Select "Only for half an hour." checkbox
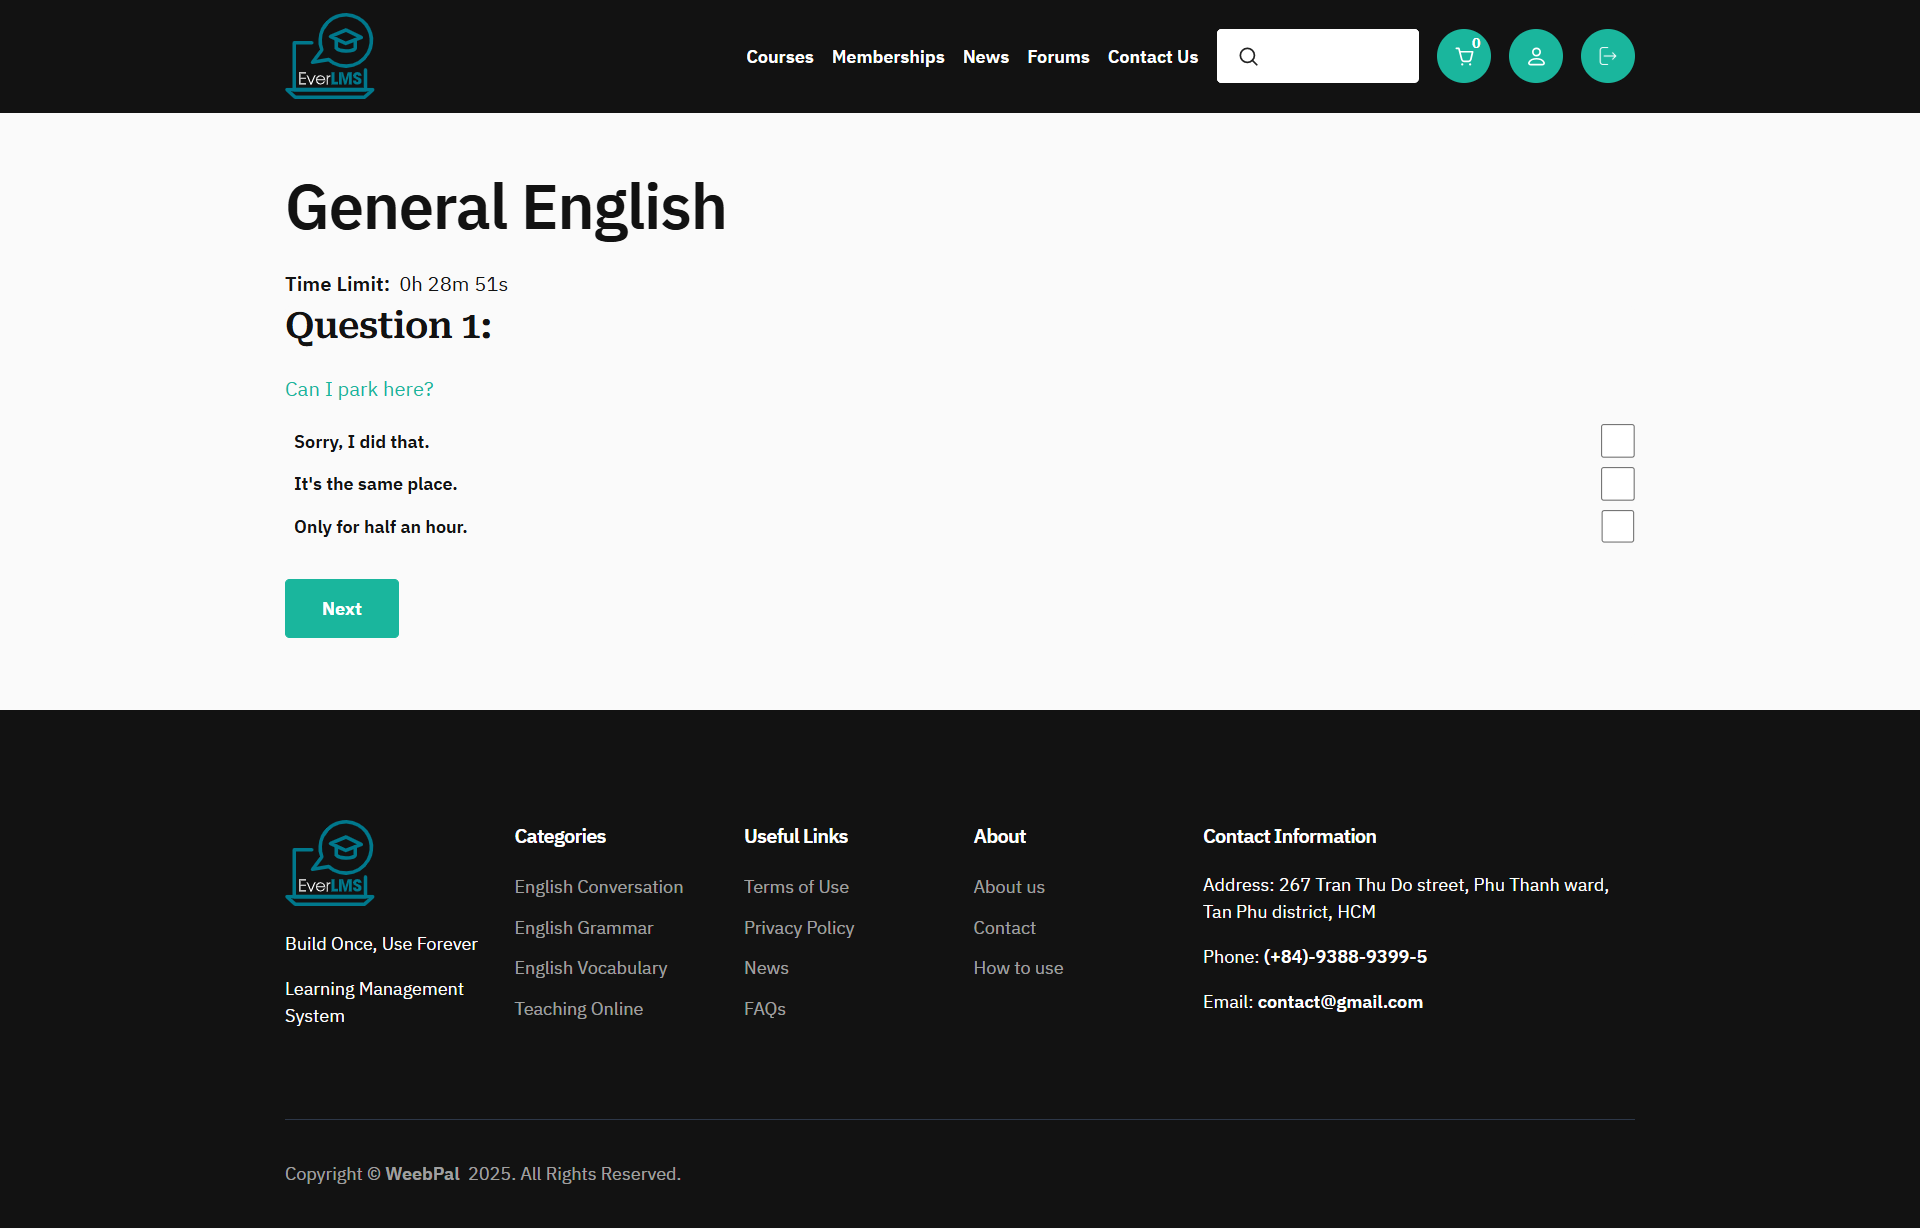The width and height of the screenshot is (1920, 1229). click(x=1617, y=526)
